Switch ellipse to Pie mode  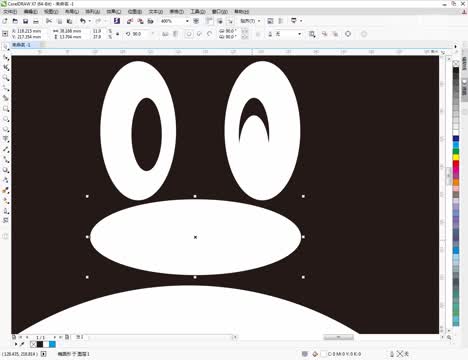click(199, 34)
